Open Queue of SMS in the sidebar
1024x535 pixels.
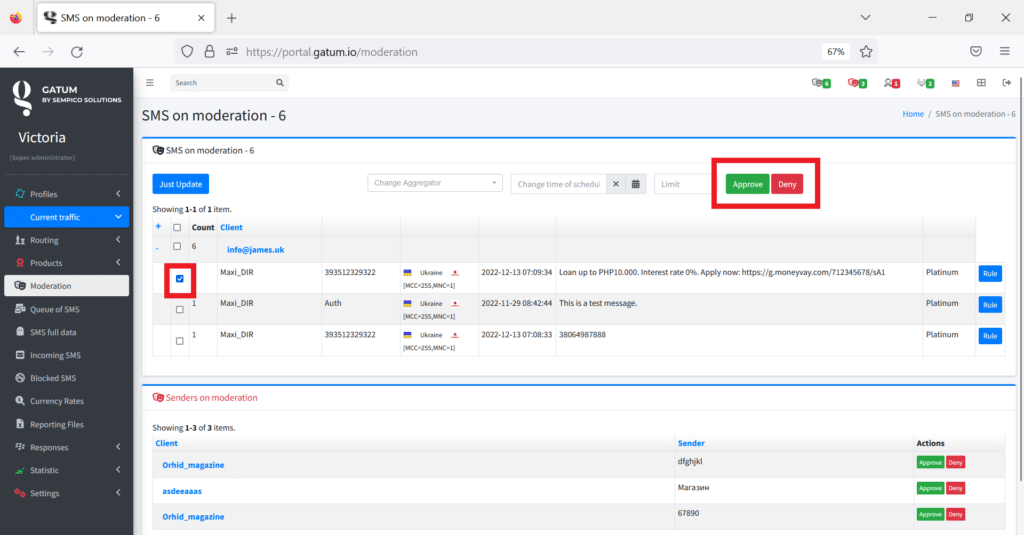[x=67, y=309]
